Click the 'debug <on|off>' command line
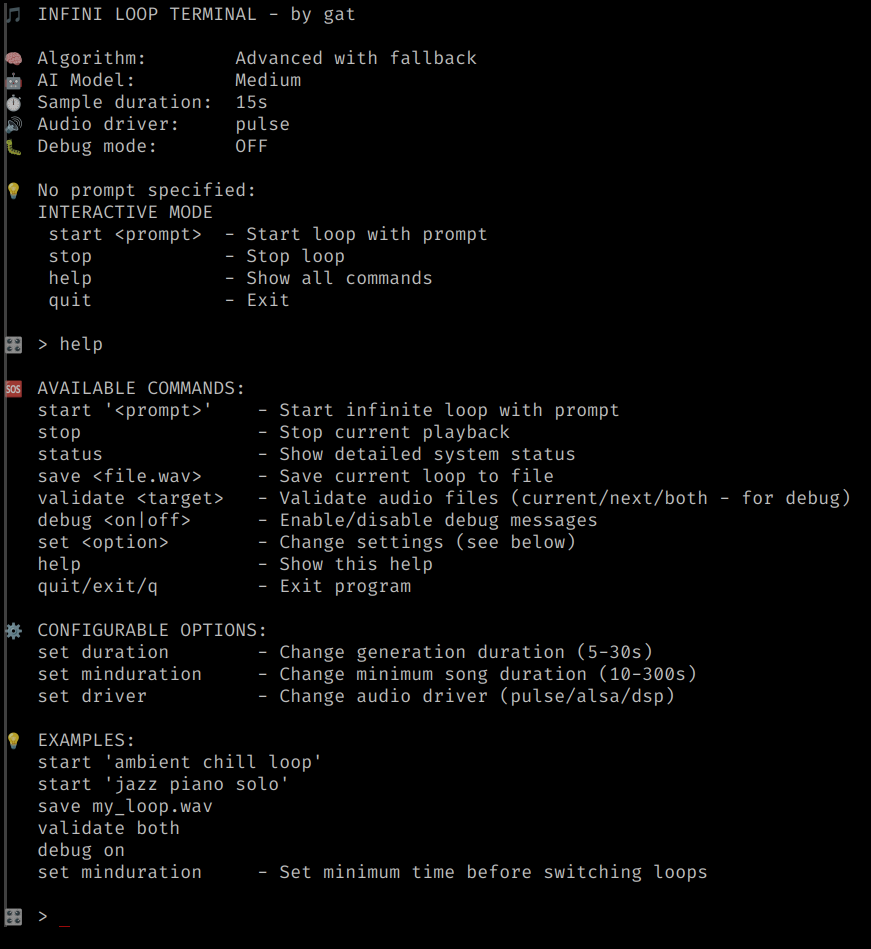The image size is (871, 949). (317, 520)
